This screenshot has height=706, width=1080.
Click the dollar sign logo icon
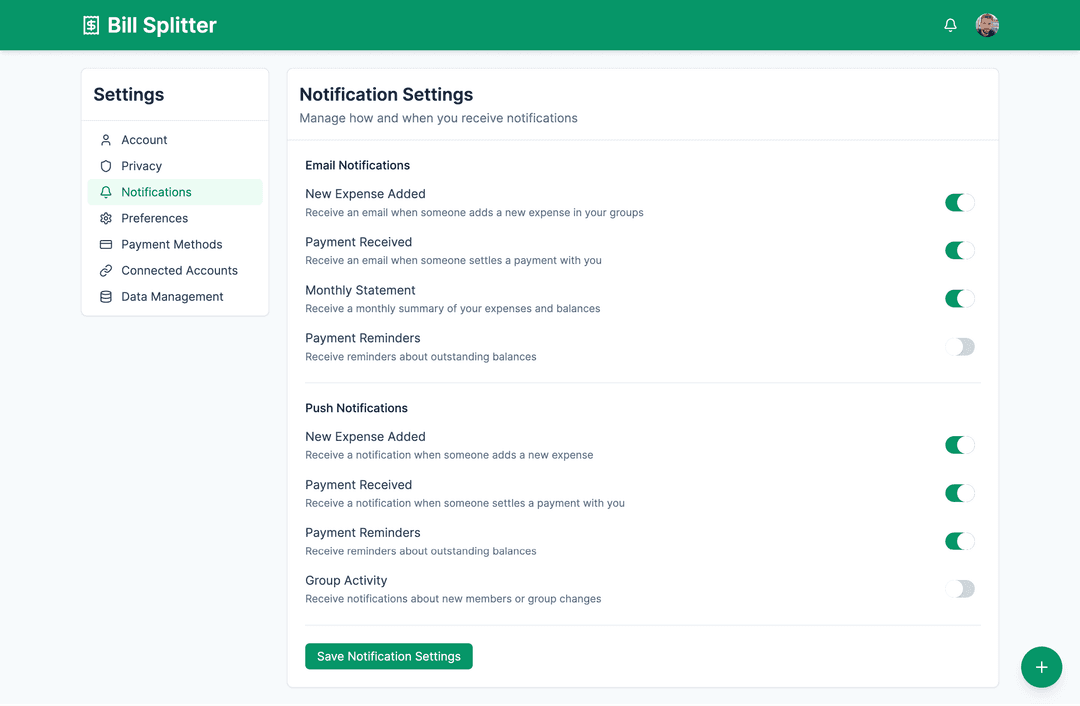(x=90, y=25)
